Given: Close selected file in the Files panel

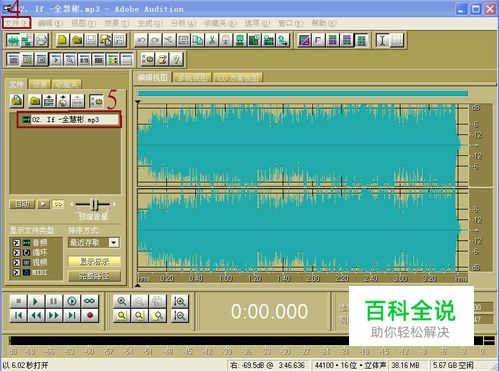Looking at the screenshot, I should point(35,101).
